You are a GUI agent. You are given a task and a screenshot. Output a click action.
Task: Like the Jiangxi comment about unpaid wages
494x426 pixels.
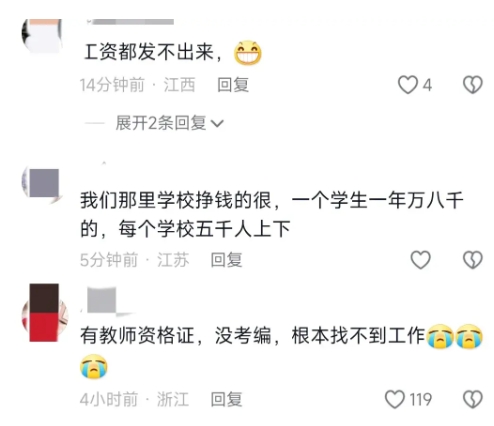[408, 85]
